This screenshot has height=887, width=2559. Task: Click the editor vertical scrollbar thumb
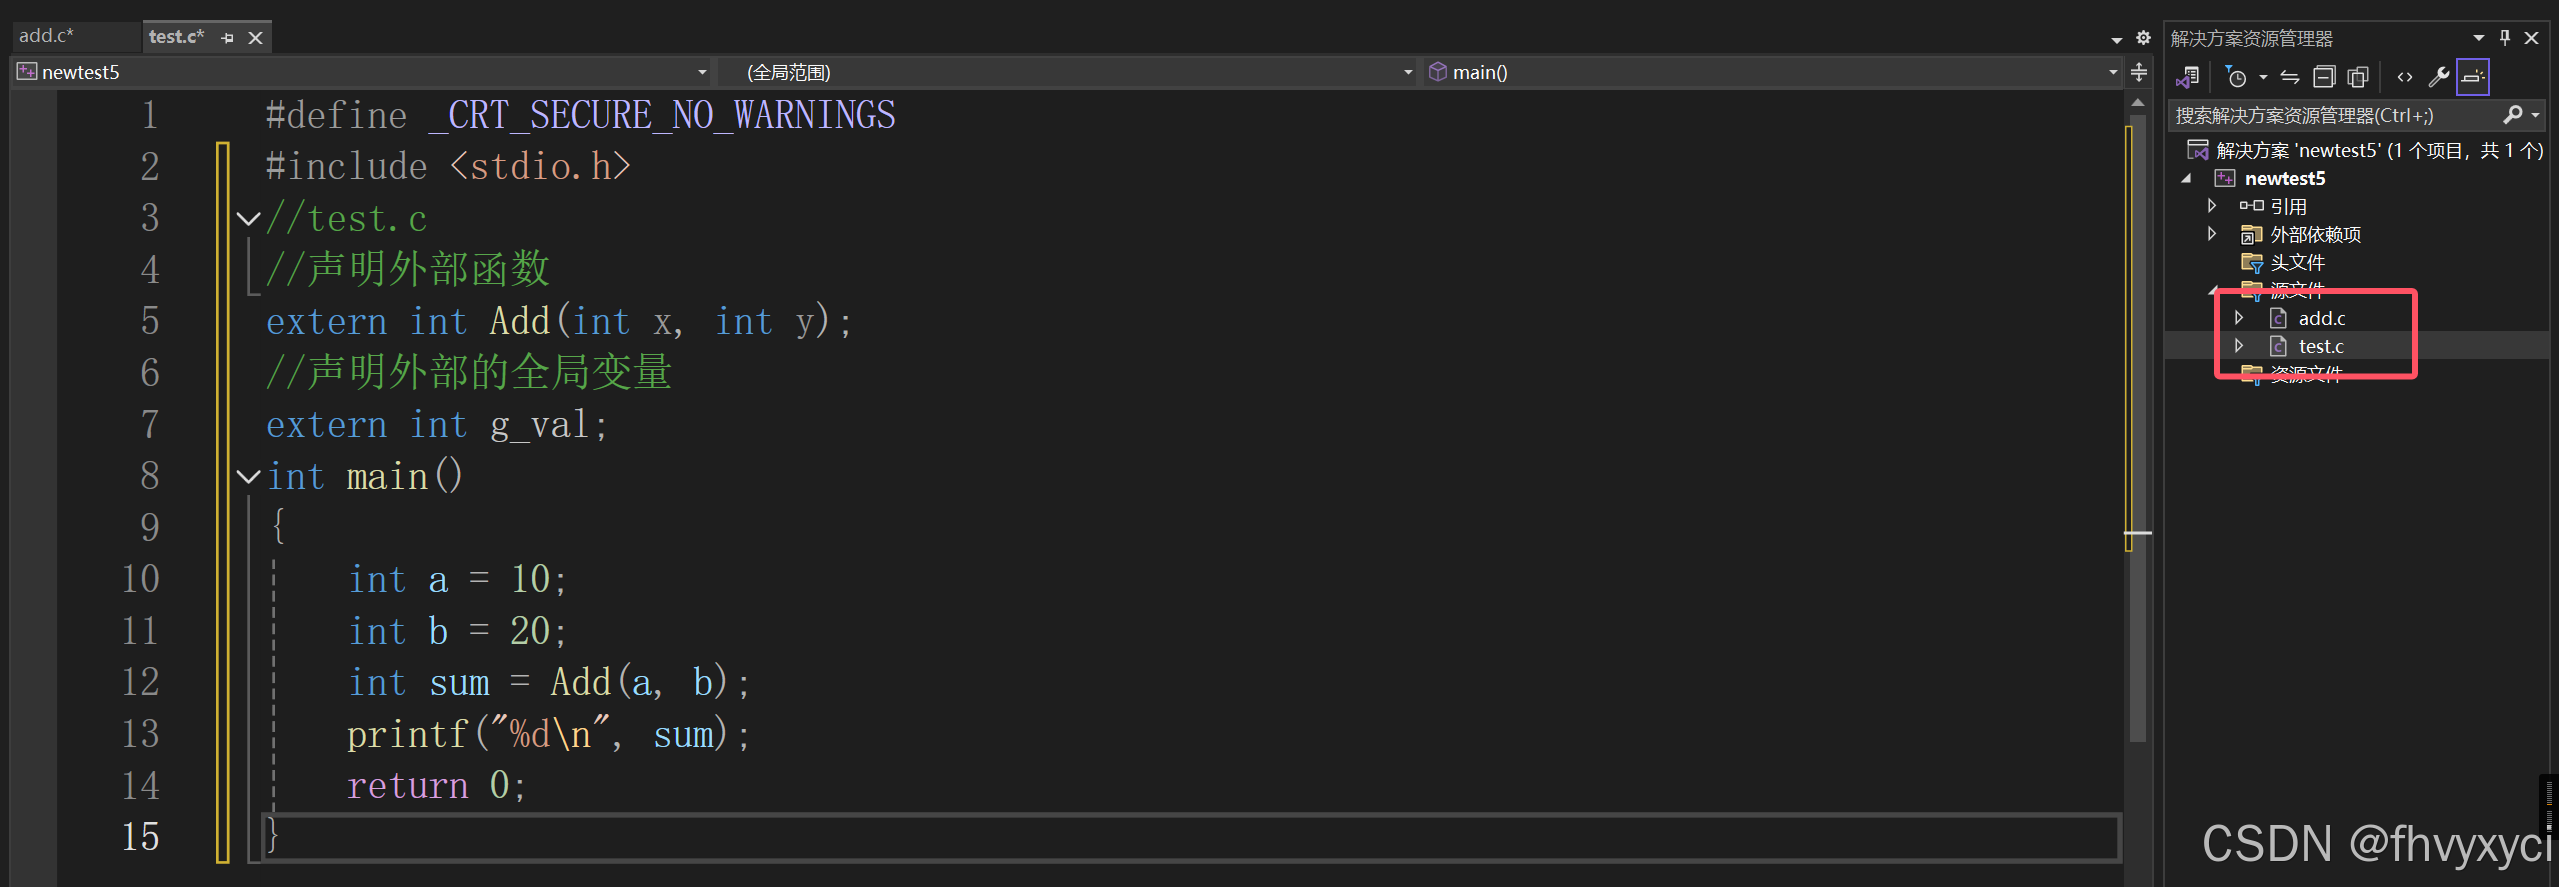click(x=2138, y=430)
